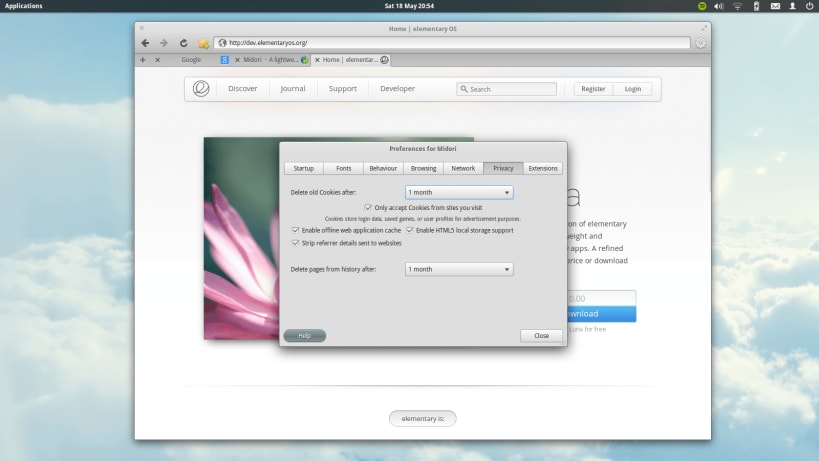Close the Midori tab with its X

(x=237, y=60)
